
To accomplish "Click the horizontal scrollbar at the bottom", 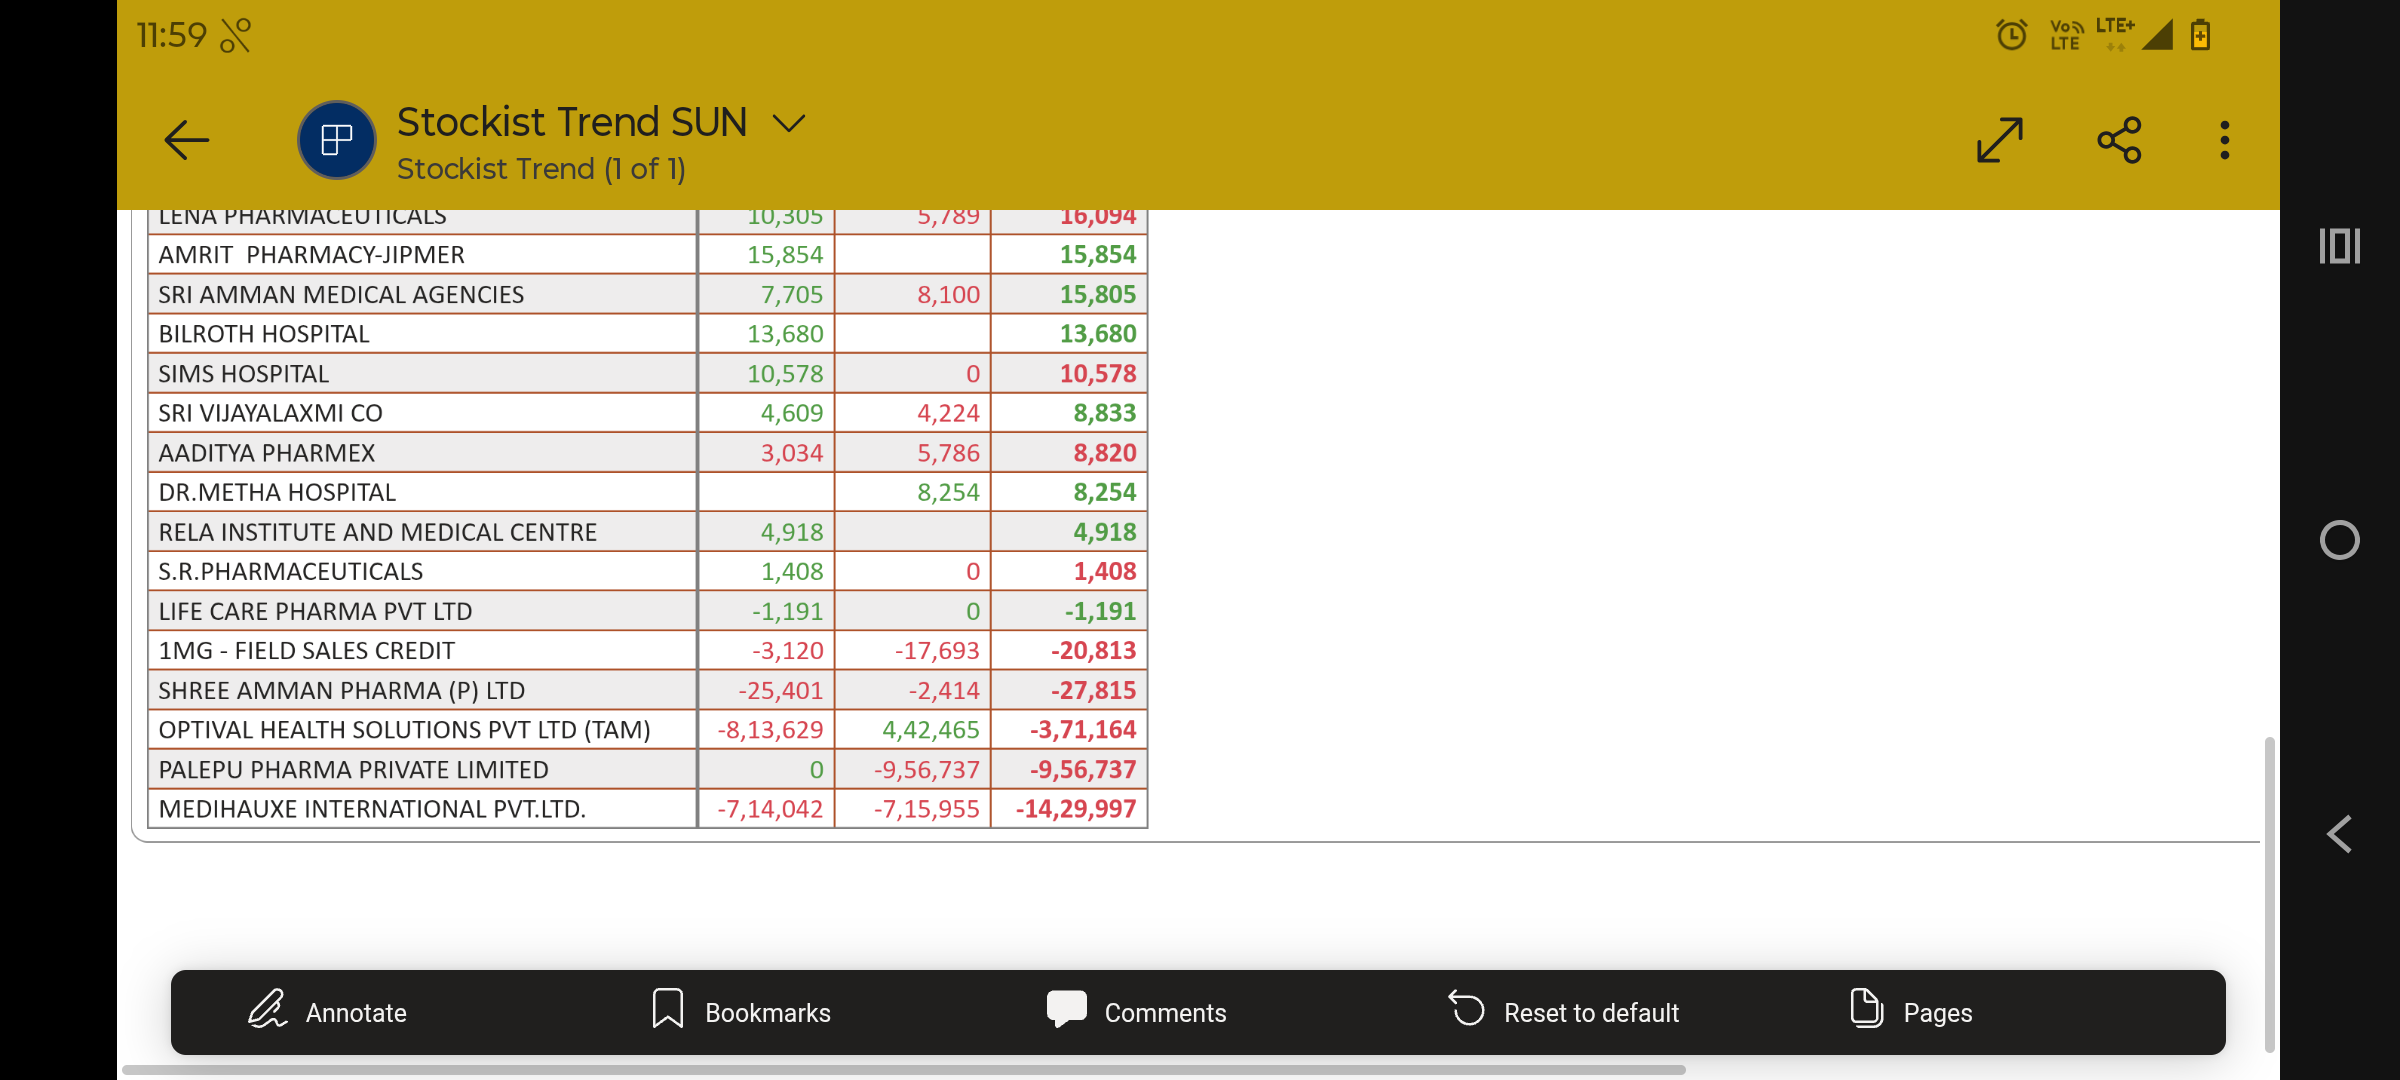I will pyautogui.click(x=903, y=1070).
